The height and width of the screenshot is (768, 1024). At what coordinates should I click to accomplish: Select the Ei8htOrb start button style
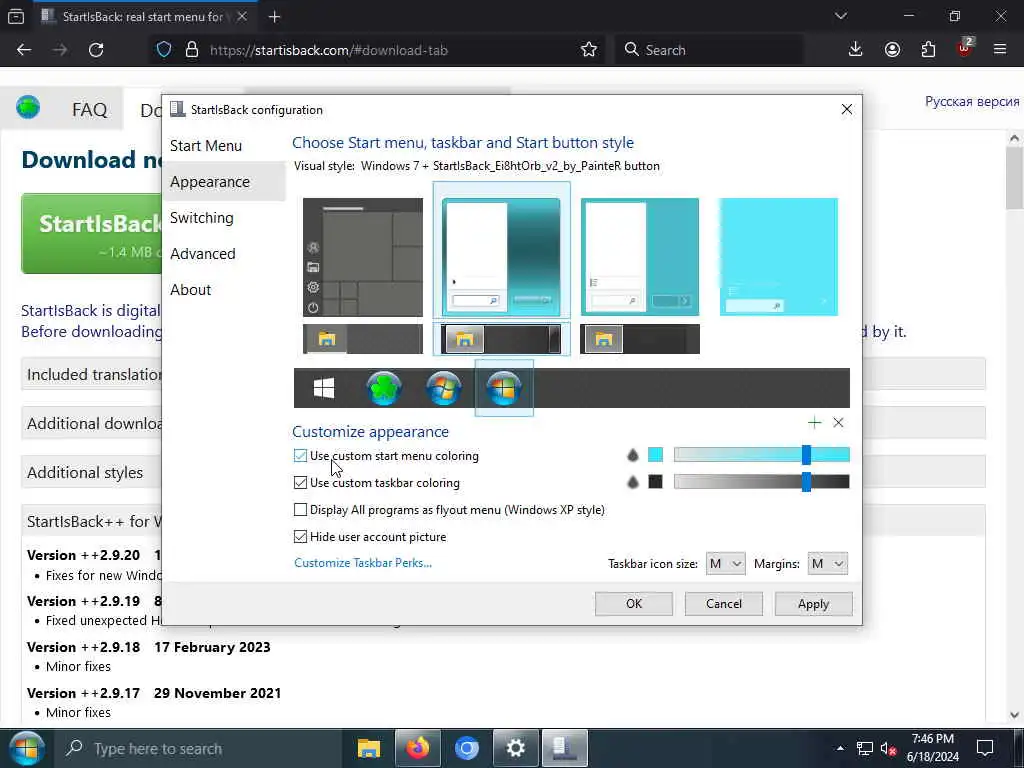504,388
